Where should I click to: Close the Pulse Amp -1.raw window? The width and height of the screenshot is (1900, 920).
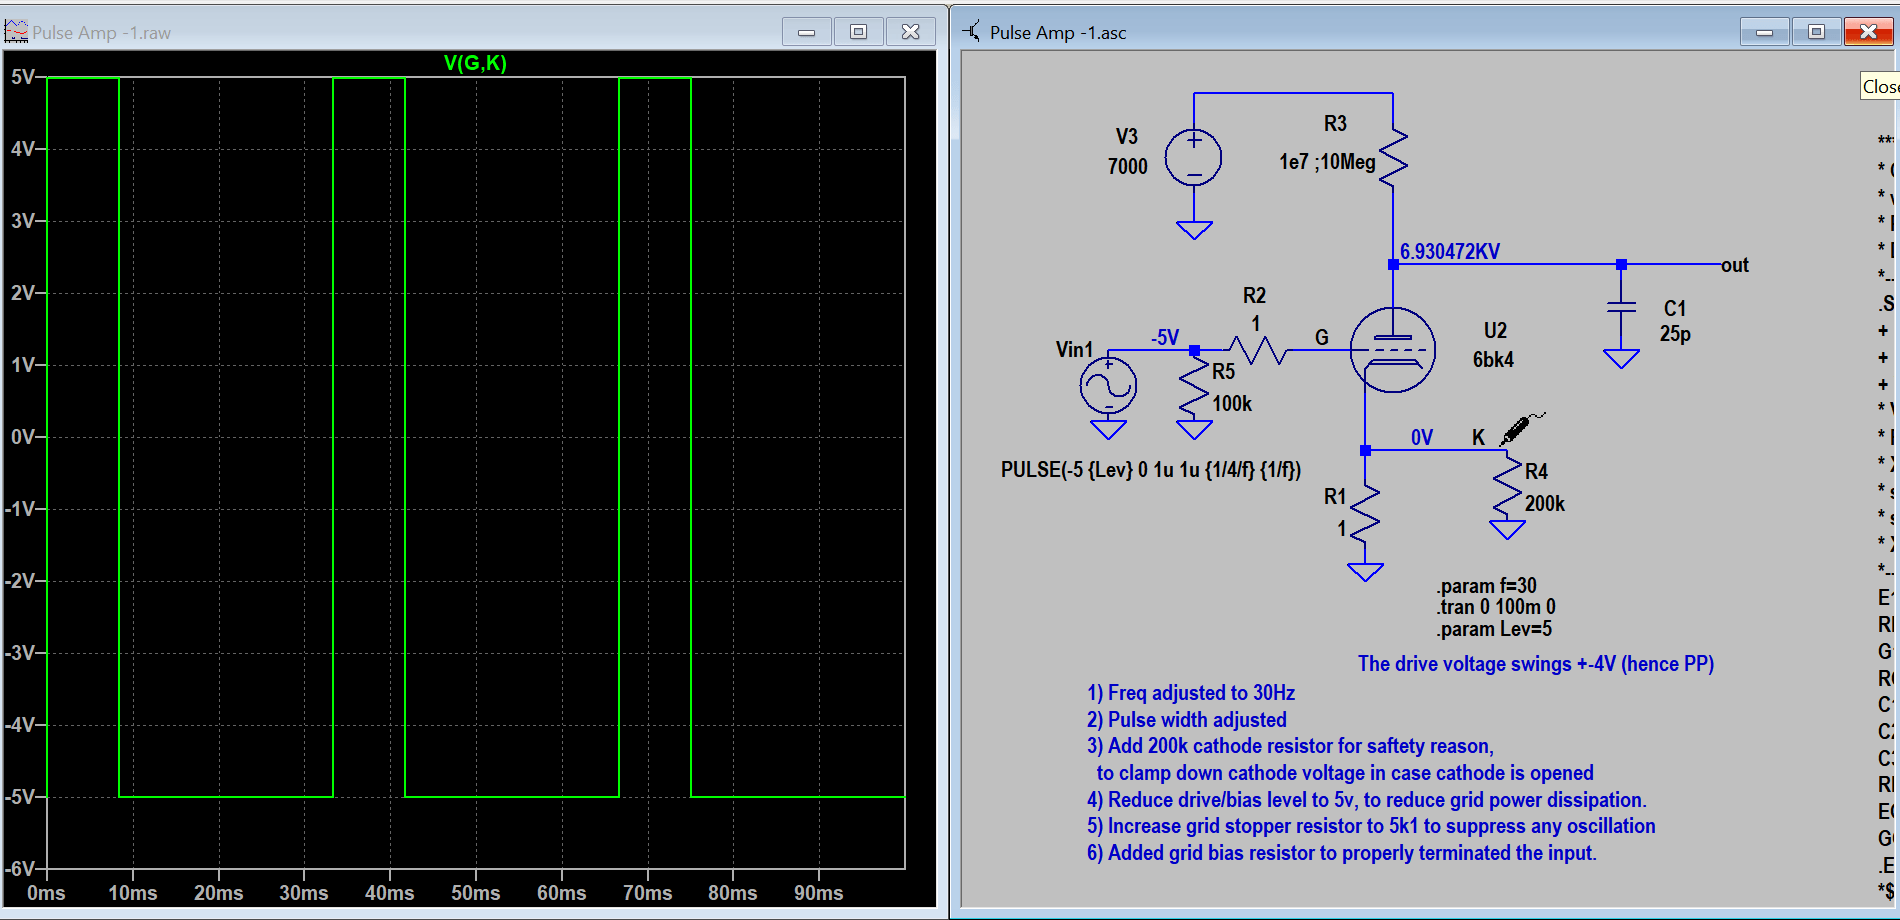(911, 32)
